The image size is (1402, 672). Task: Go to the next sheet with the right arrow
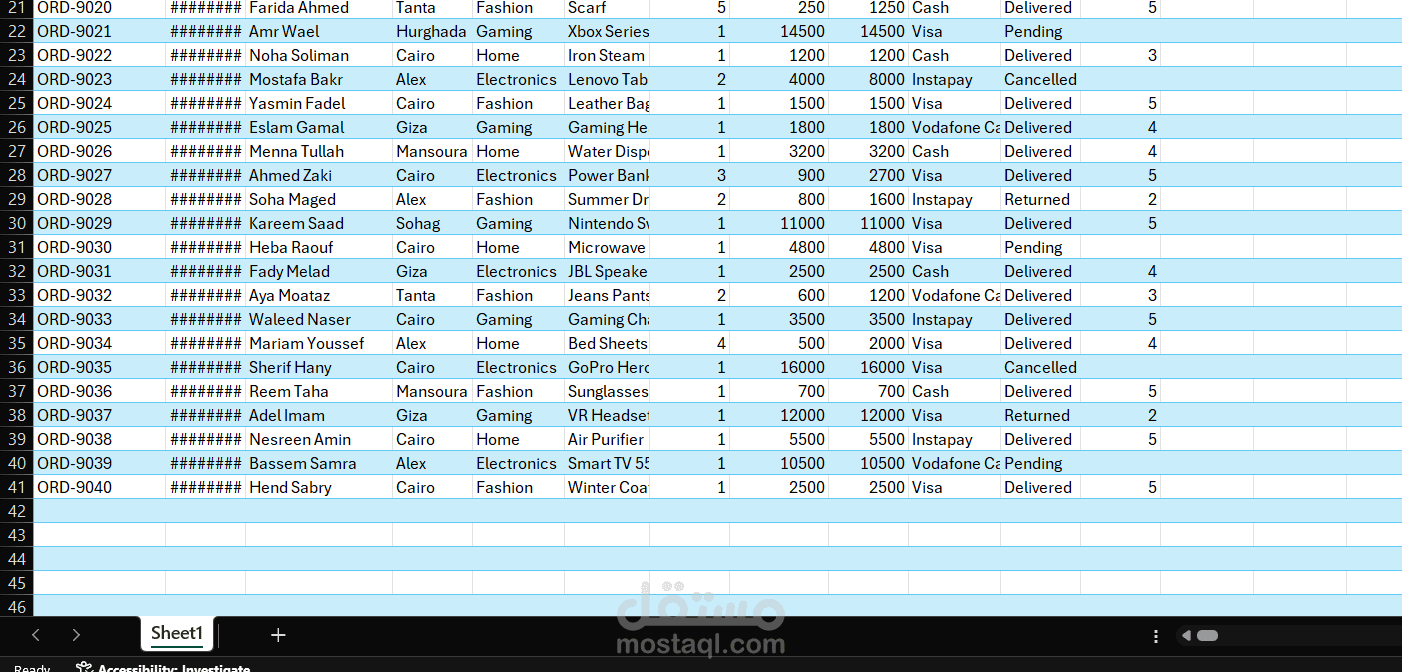(76, 635)
